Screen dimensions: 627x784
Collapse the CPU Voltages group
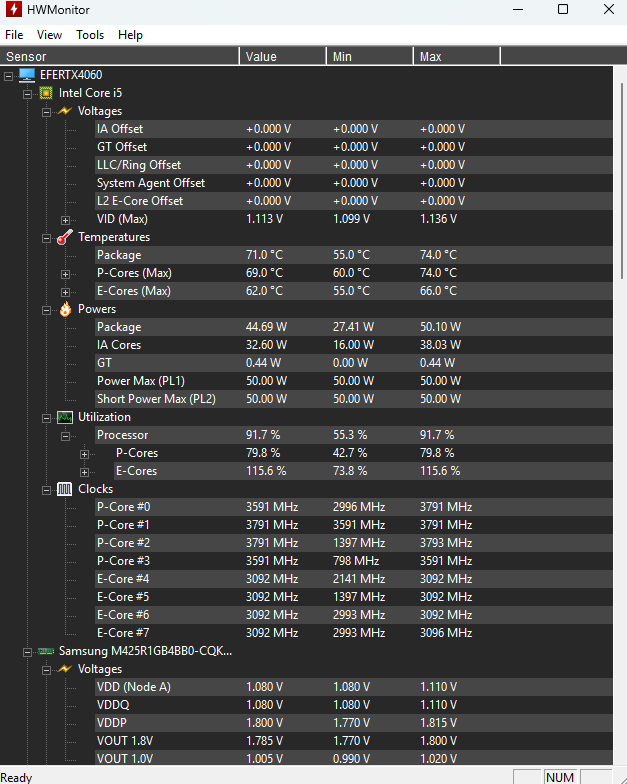pyautogui.click(x=46, y=112)
